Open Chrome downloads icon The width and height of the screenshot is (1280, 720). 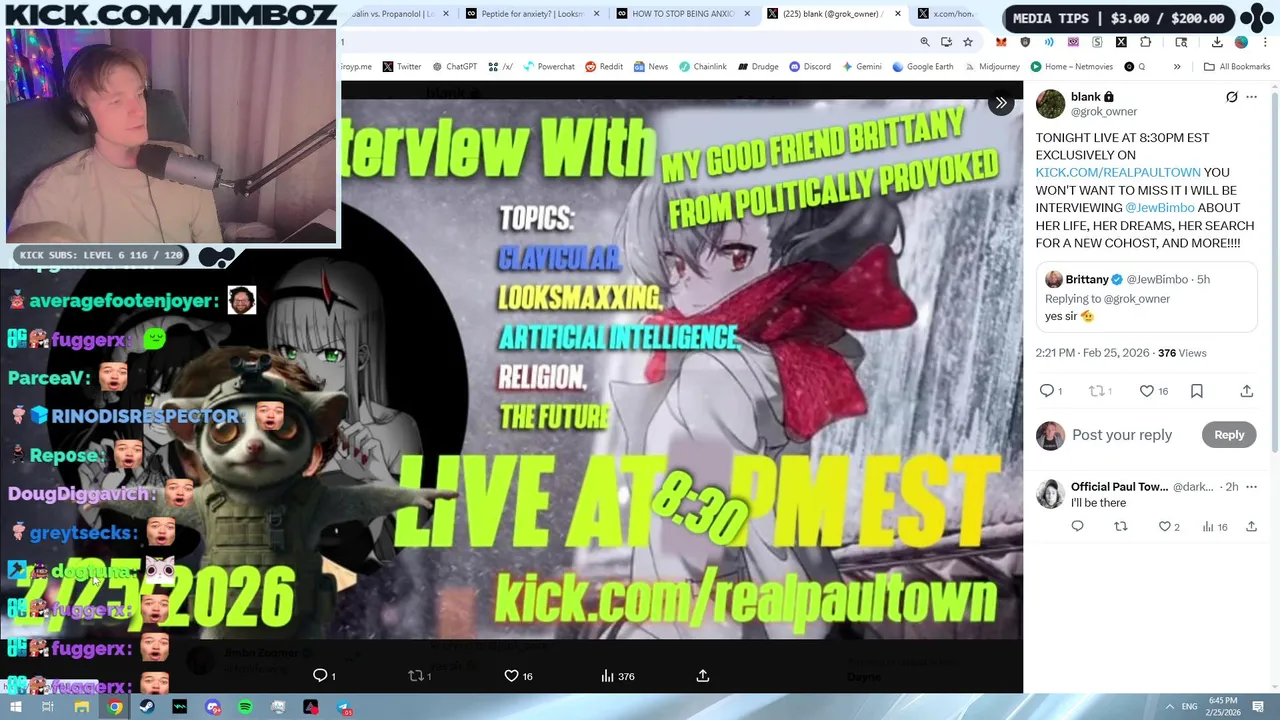1217,42
